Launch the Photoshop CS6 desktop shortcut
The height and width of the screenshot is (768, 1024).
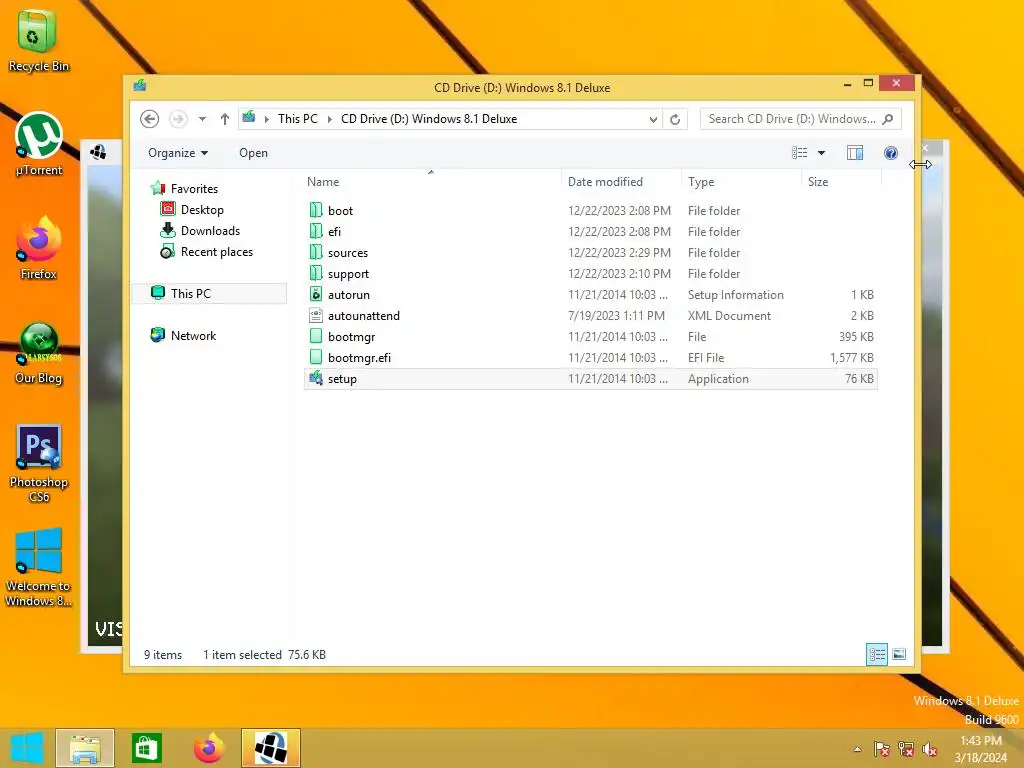39,464
